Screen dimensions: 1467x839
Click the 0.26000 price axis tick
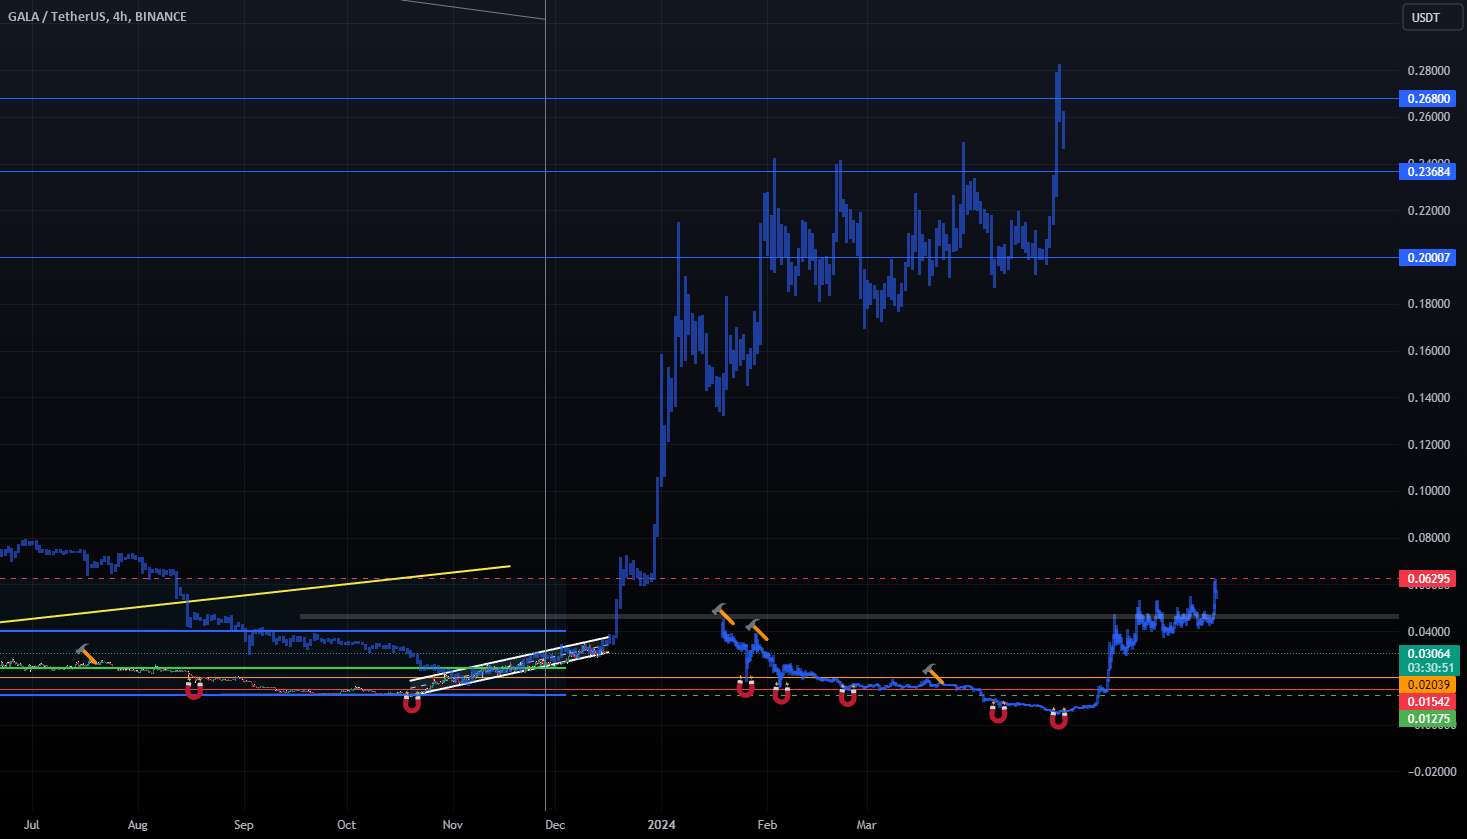click(x=1428, y=117)
